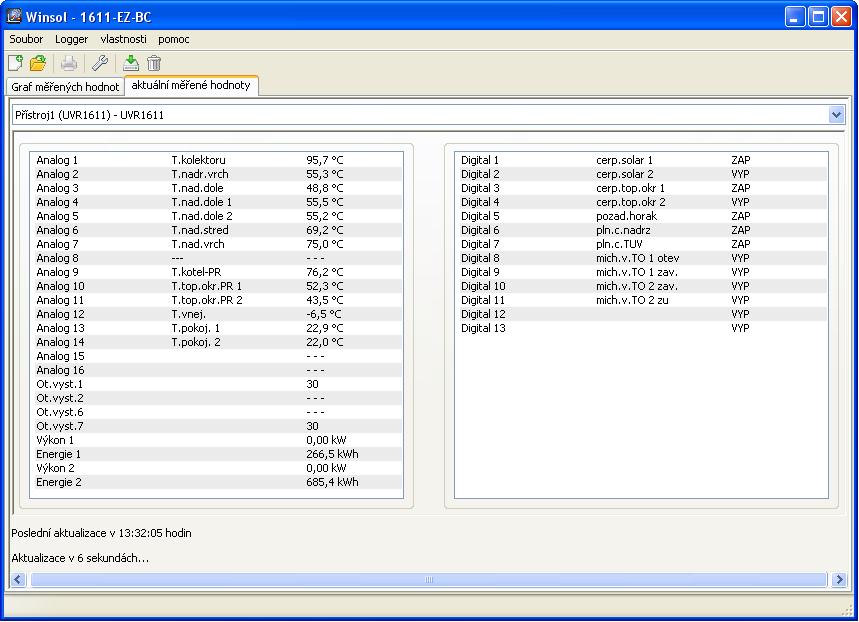Select the Analog 8 row label
The height and width of the screenshot is (622, 859).
[58, 258]
